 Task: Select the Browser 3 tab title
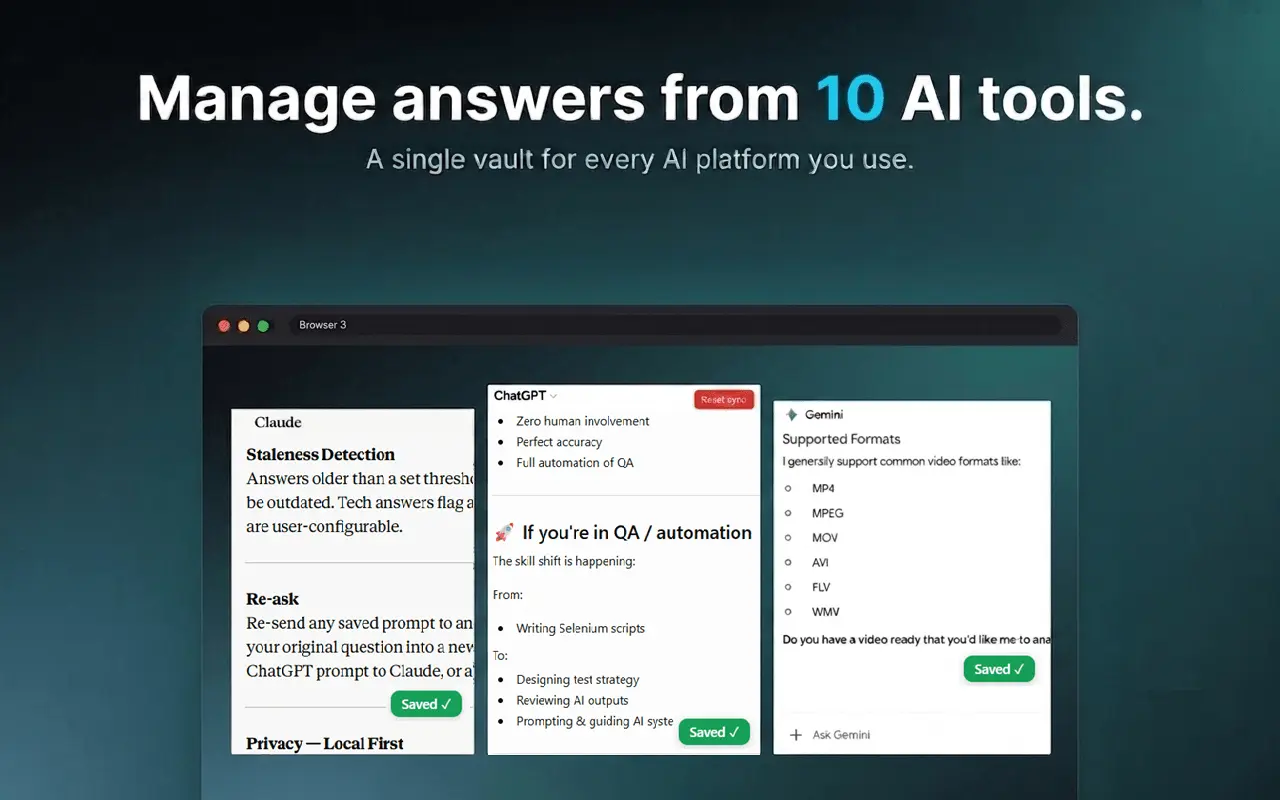tap(323, 325)
